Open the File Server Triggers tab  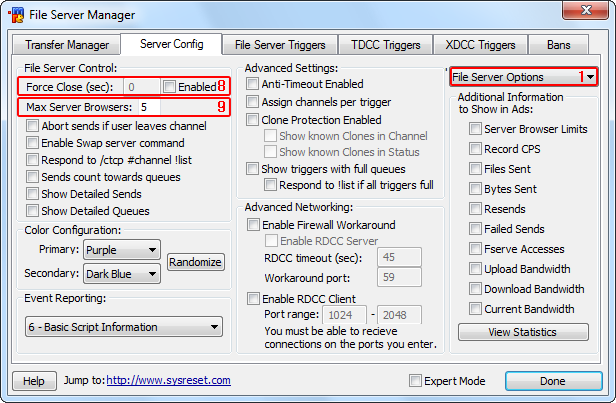coord(280,45)
